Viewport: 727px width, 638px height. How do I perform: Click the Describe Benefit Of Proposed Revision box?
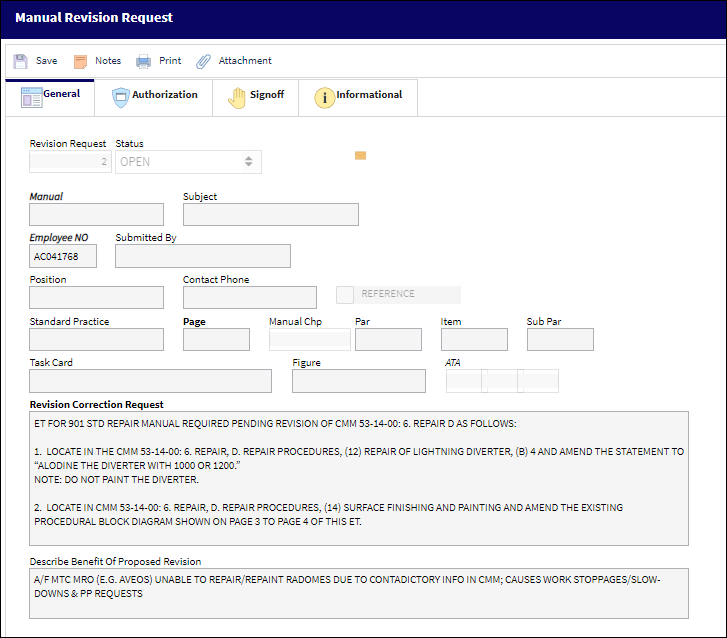[x=359, y=593]
